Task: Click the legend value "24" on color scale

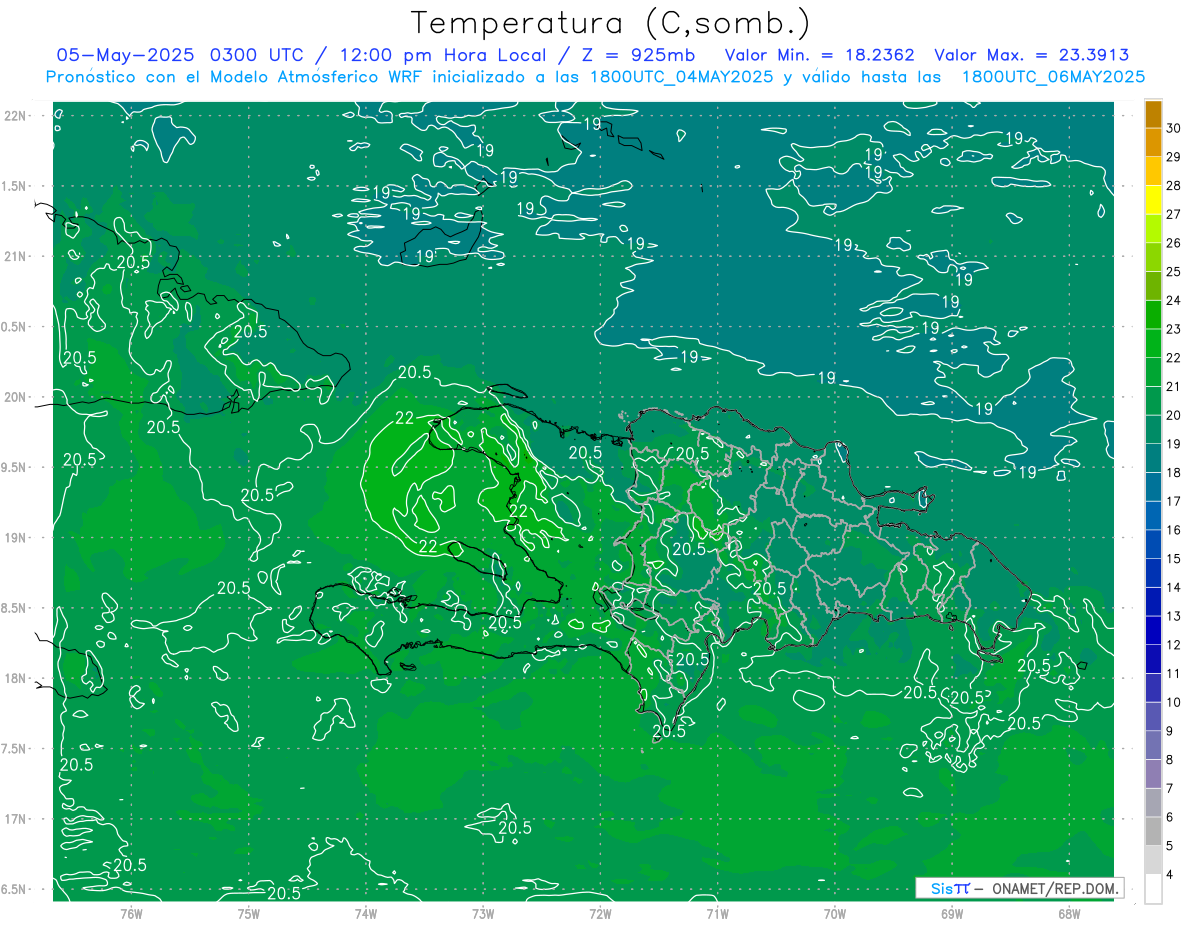Action: 1174,300
